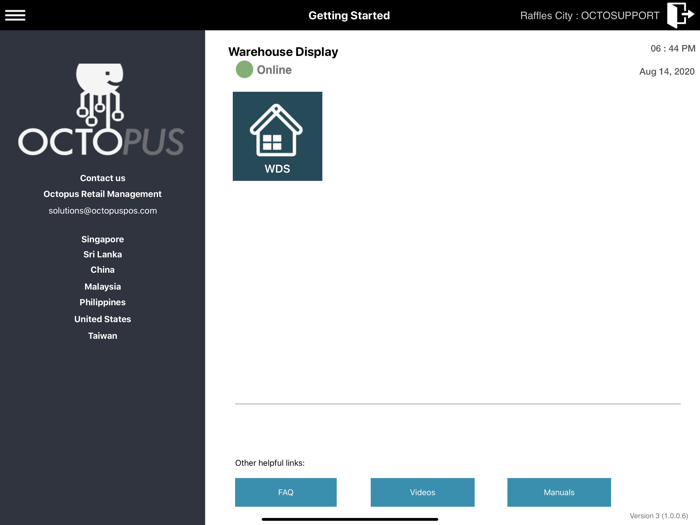Viewport: 700px width, 525px height.
Task: Select Philippines in contact list
Action: coord(103,302)
